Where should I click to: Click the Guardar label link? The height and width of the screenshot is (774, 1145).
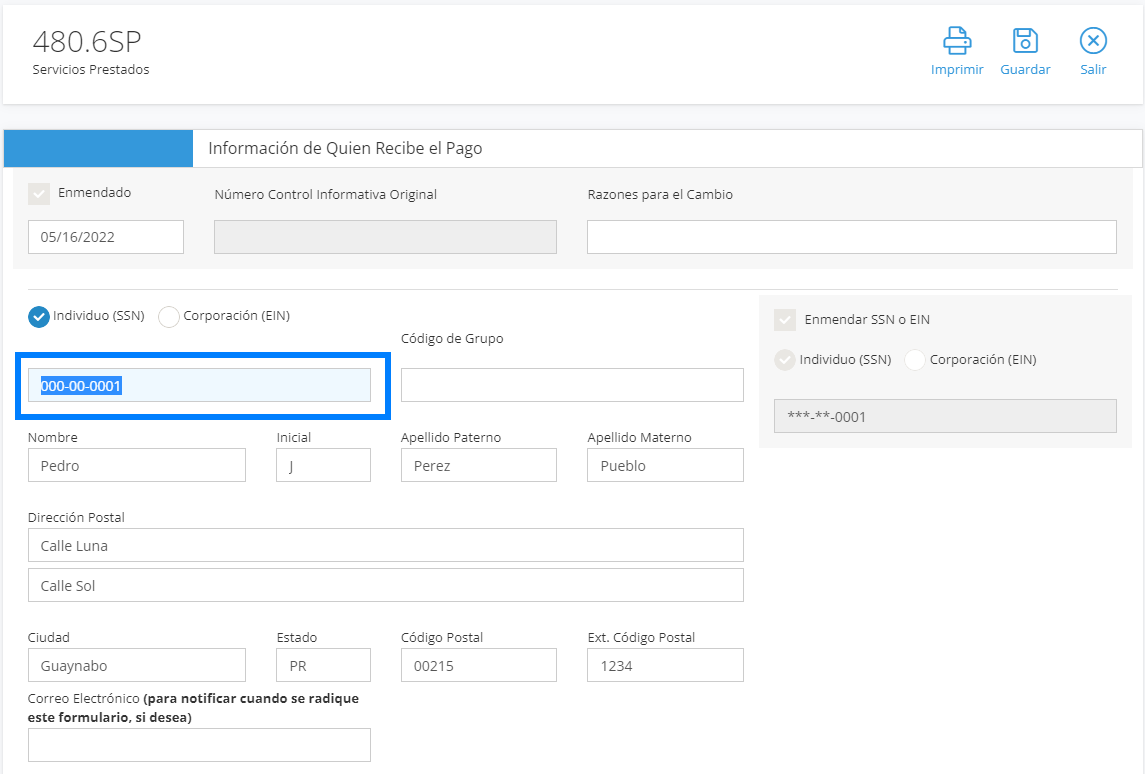1025,69
